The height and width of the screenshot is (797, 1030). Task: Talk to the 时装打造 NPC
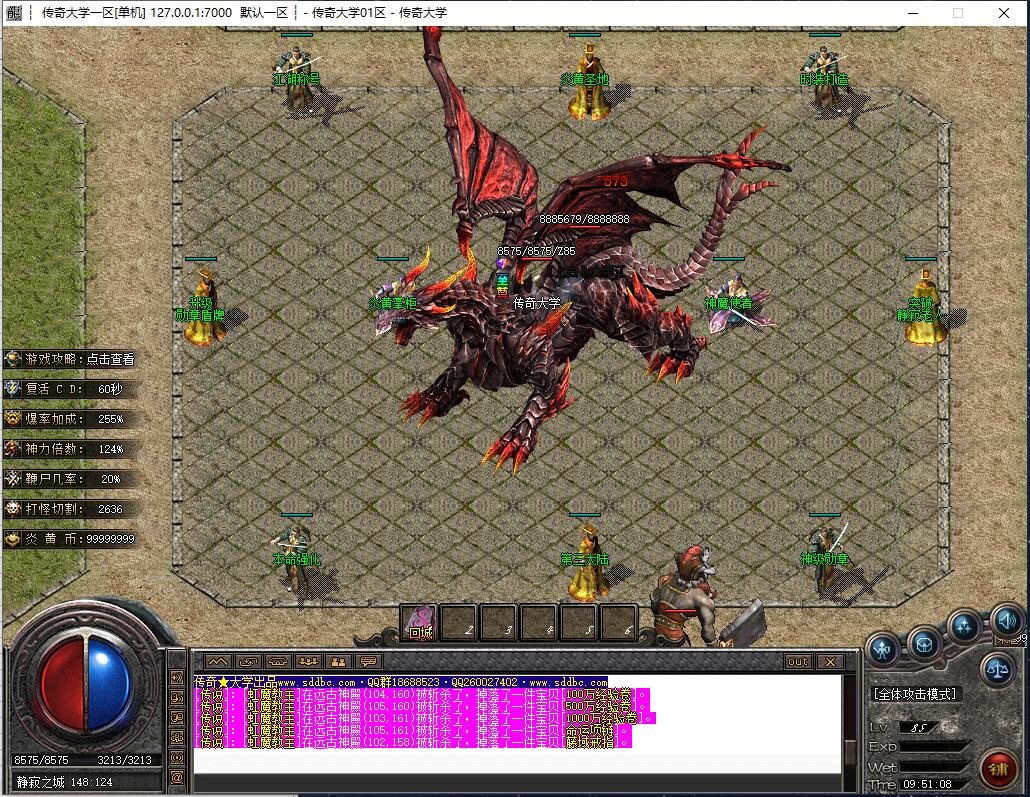pyautogui.click(x=825, y=79)
